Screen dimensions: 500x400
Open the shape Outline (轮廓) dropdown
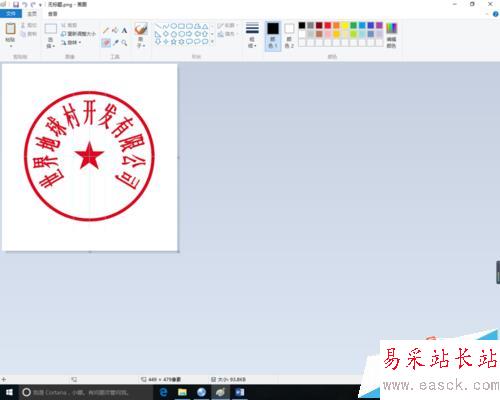point(227,26)
